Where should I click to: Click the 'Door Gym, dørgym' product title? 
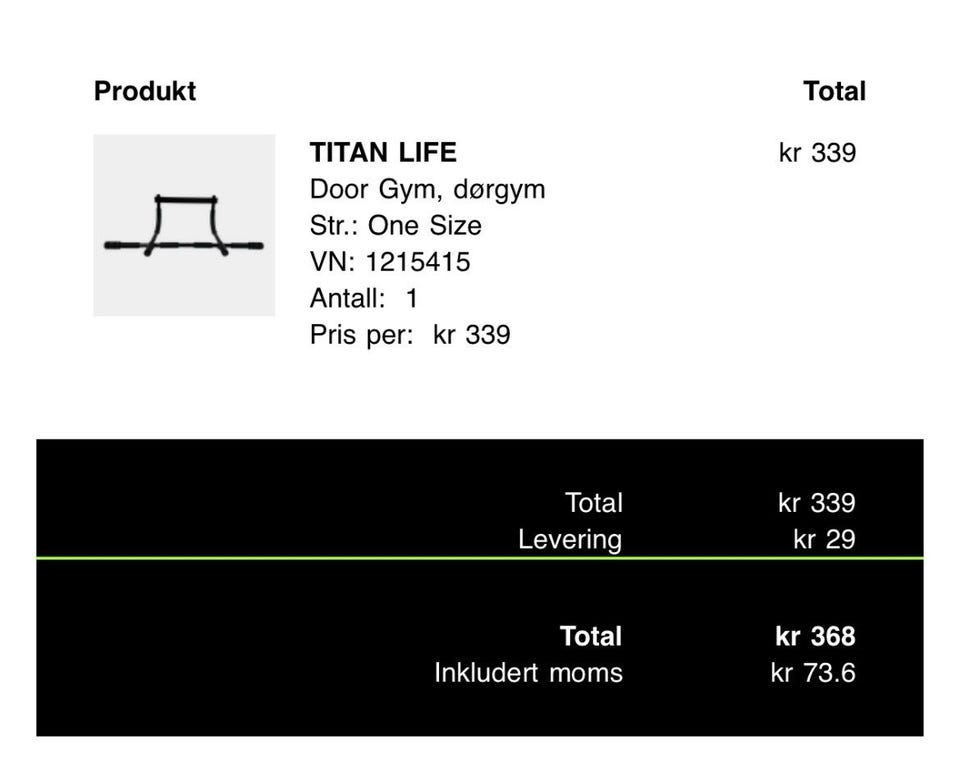tap(427, 189)
